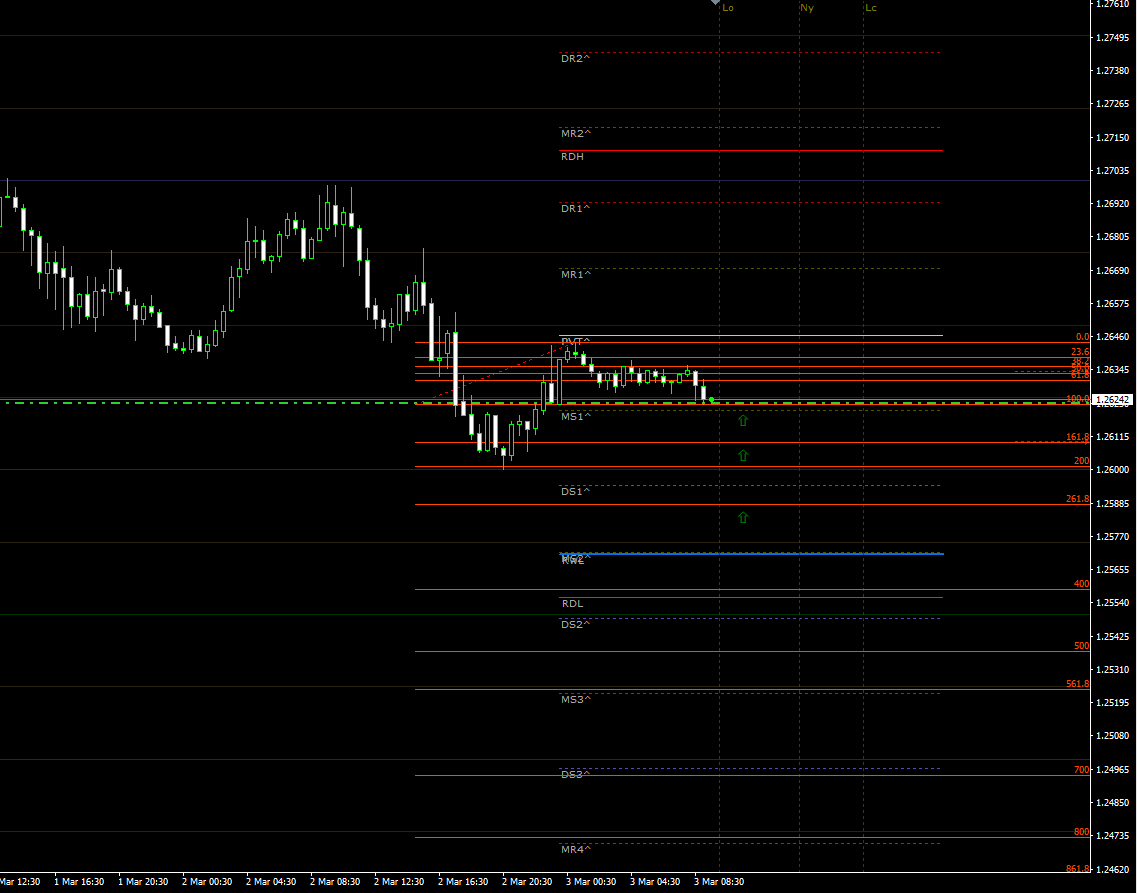Click the green dot at current candle
The image size is (1137, 893).
click(712, 400)
